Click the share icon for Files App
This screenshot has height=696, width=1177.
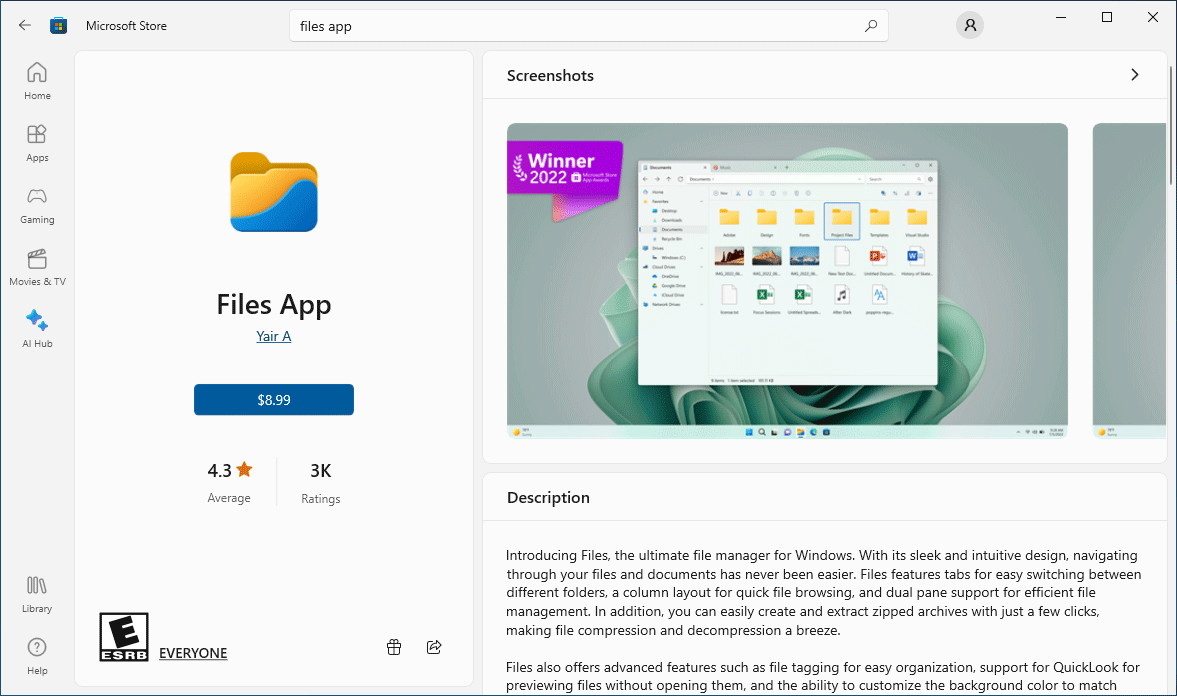pos(434,647)
